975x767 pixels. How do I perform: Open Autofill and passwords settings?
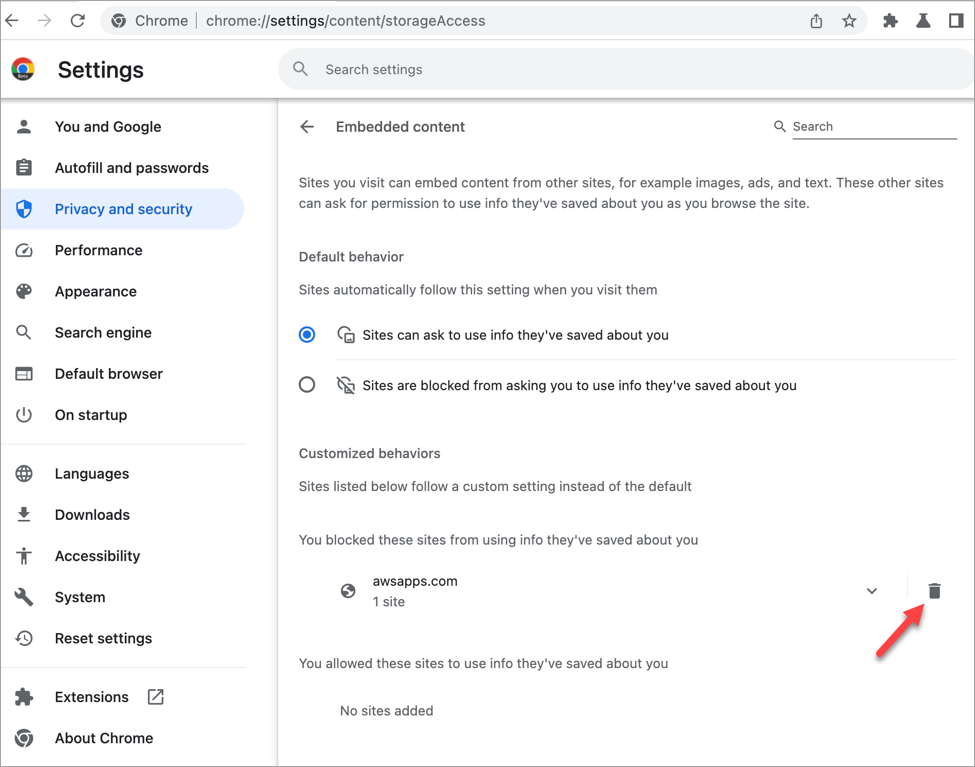(x=131, y=168)
